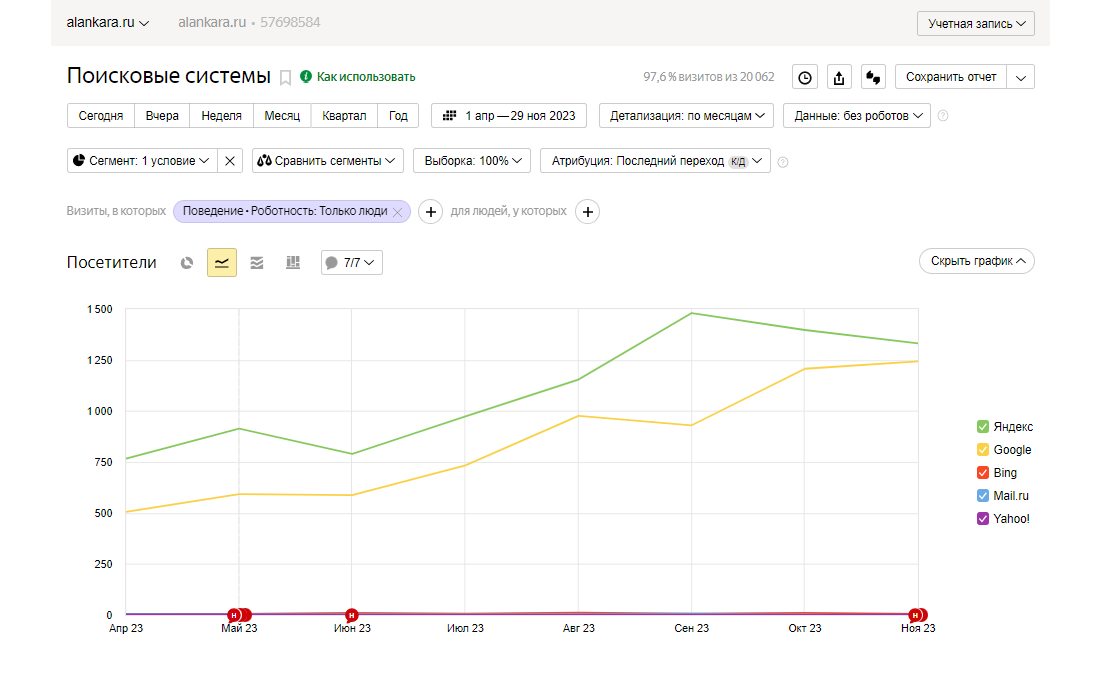Open the thumbs feedback icon
The image size is (1100, 680).
[873, 77]
